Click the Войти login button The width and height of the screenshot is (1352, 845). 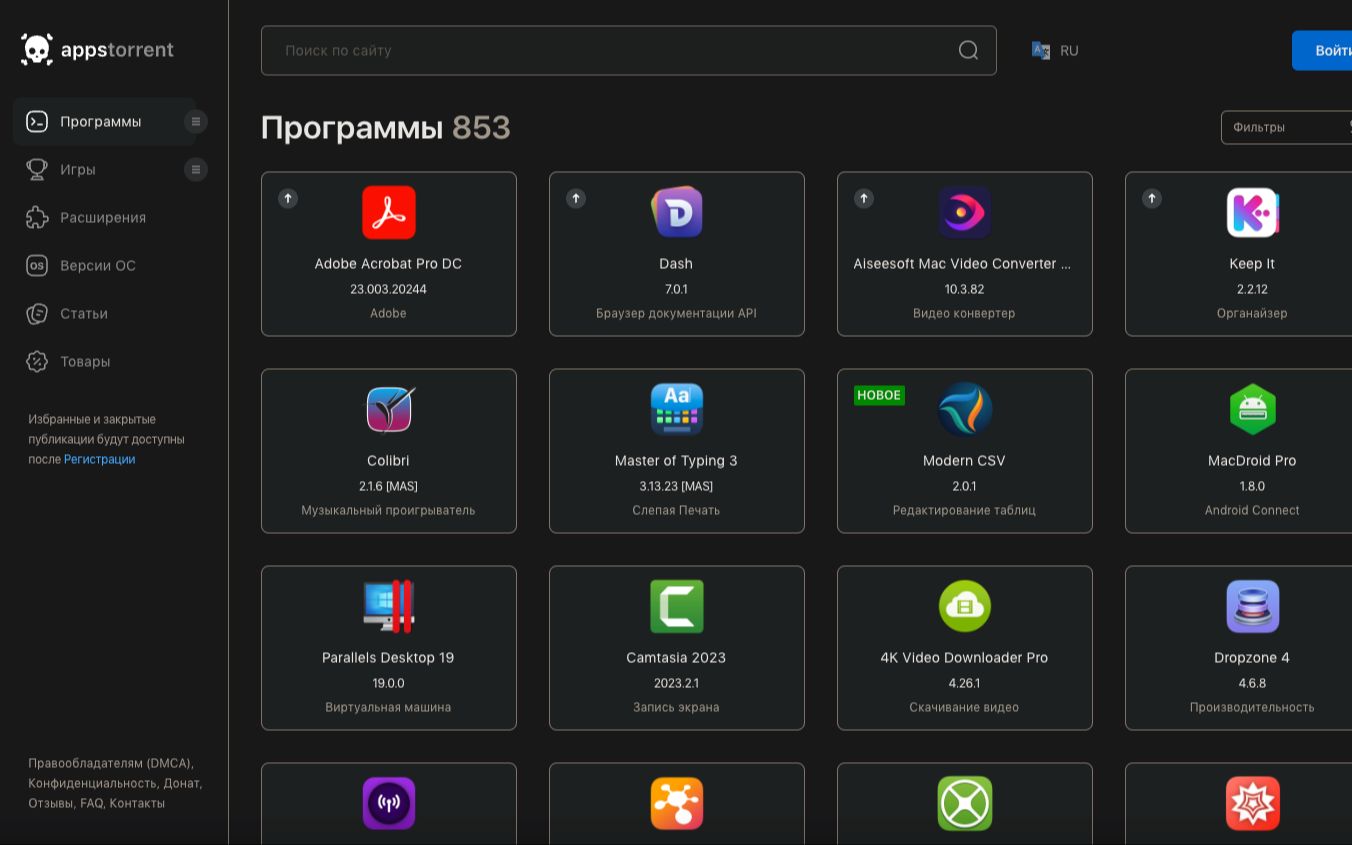1322,50
